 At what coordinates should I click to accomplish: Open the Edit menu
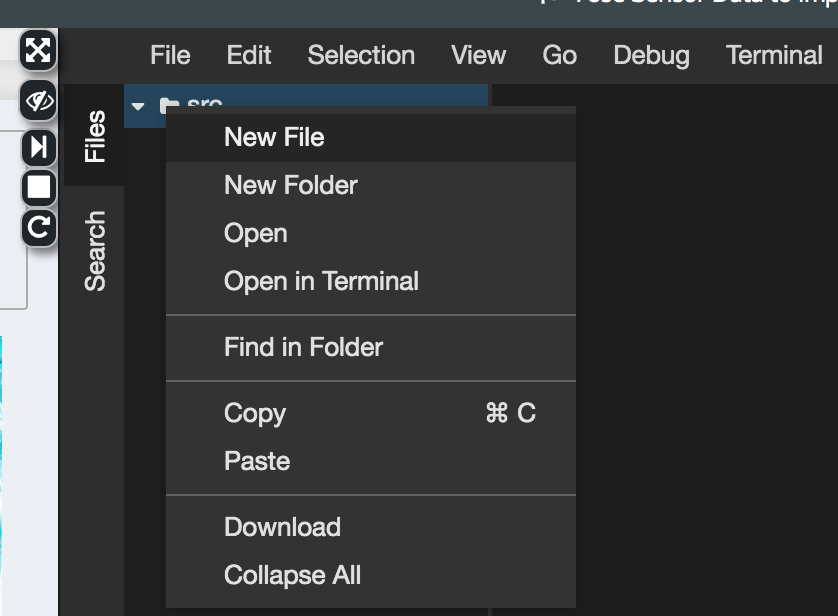click(248, 55)
